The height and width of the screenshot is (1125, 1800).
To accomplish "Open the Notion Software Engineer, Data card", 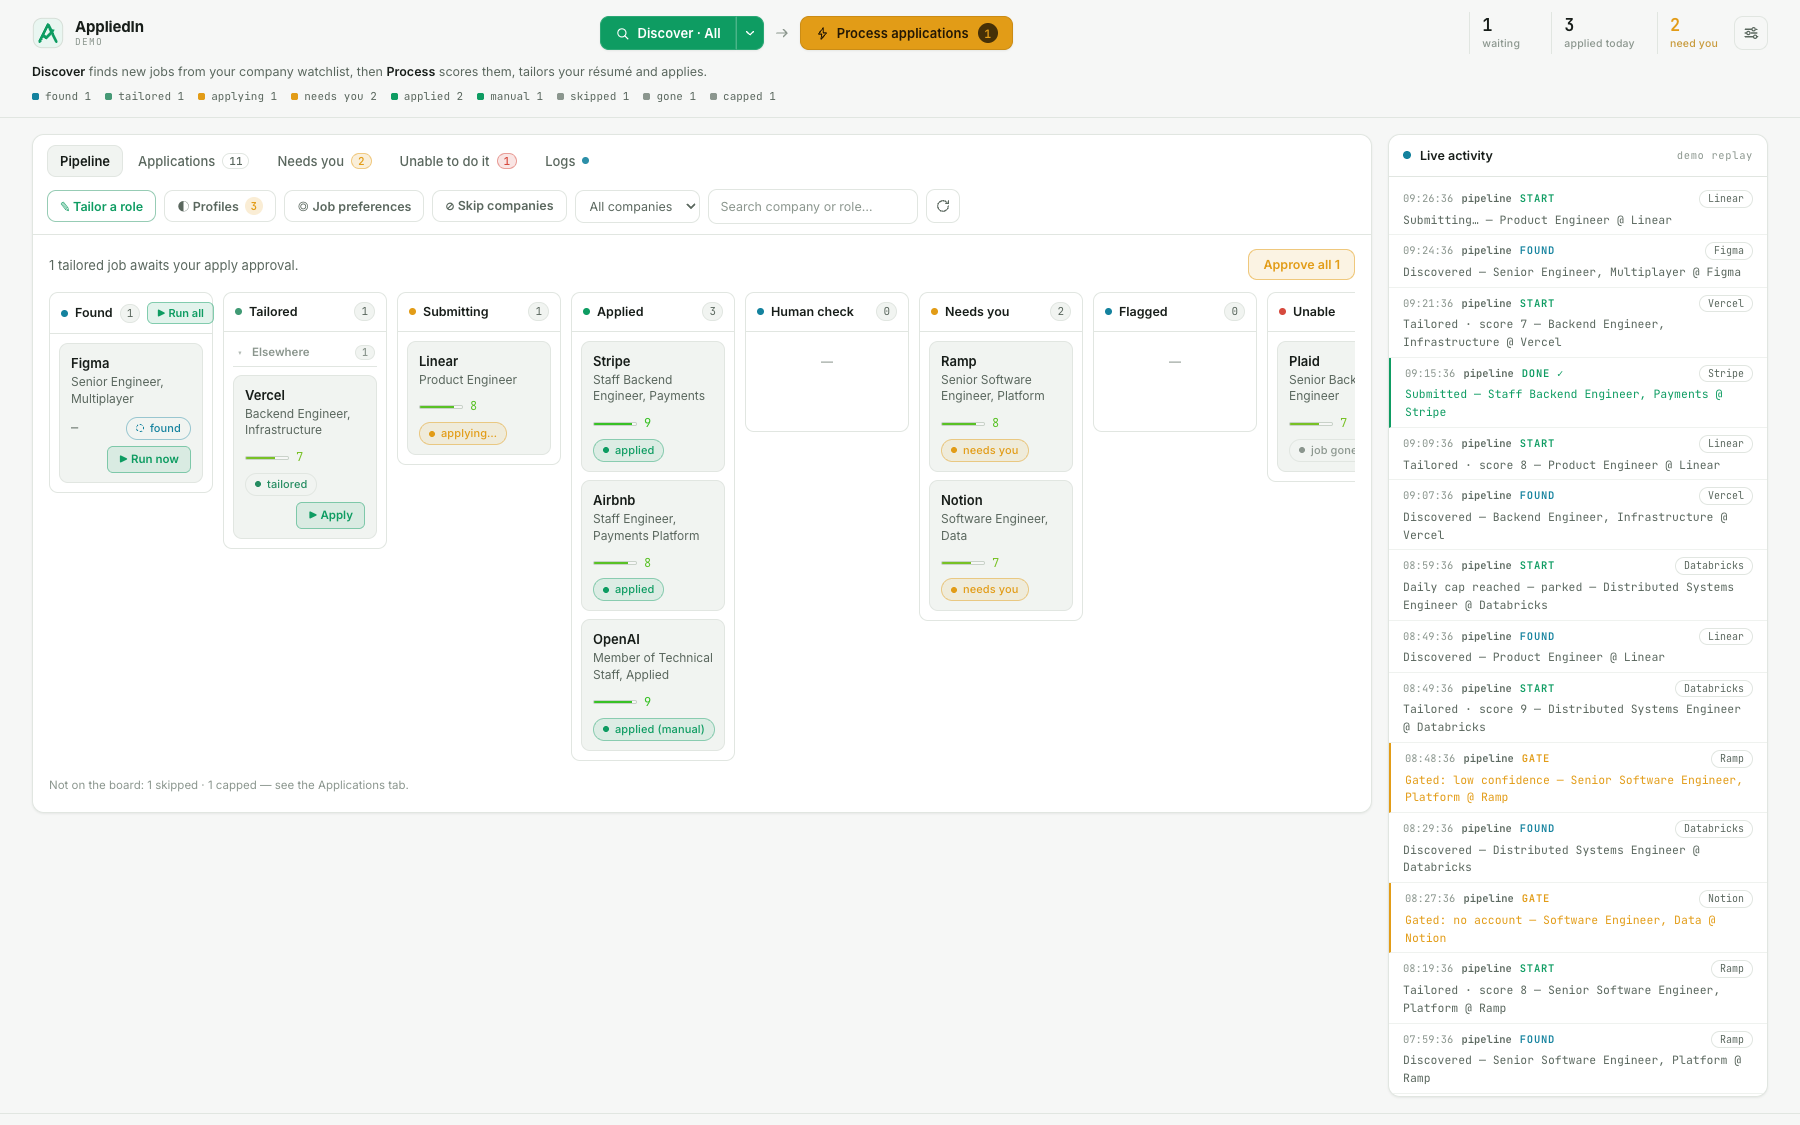I will (1000, 545).
